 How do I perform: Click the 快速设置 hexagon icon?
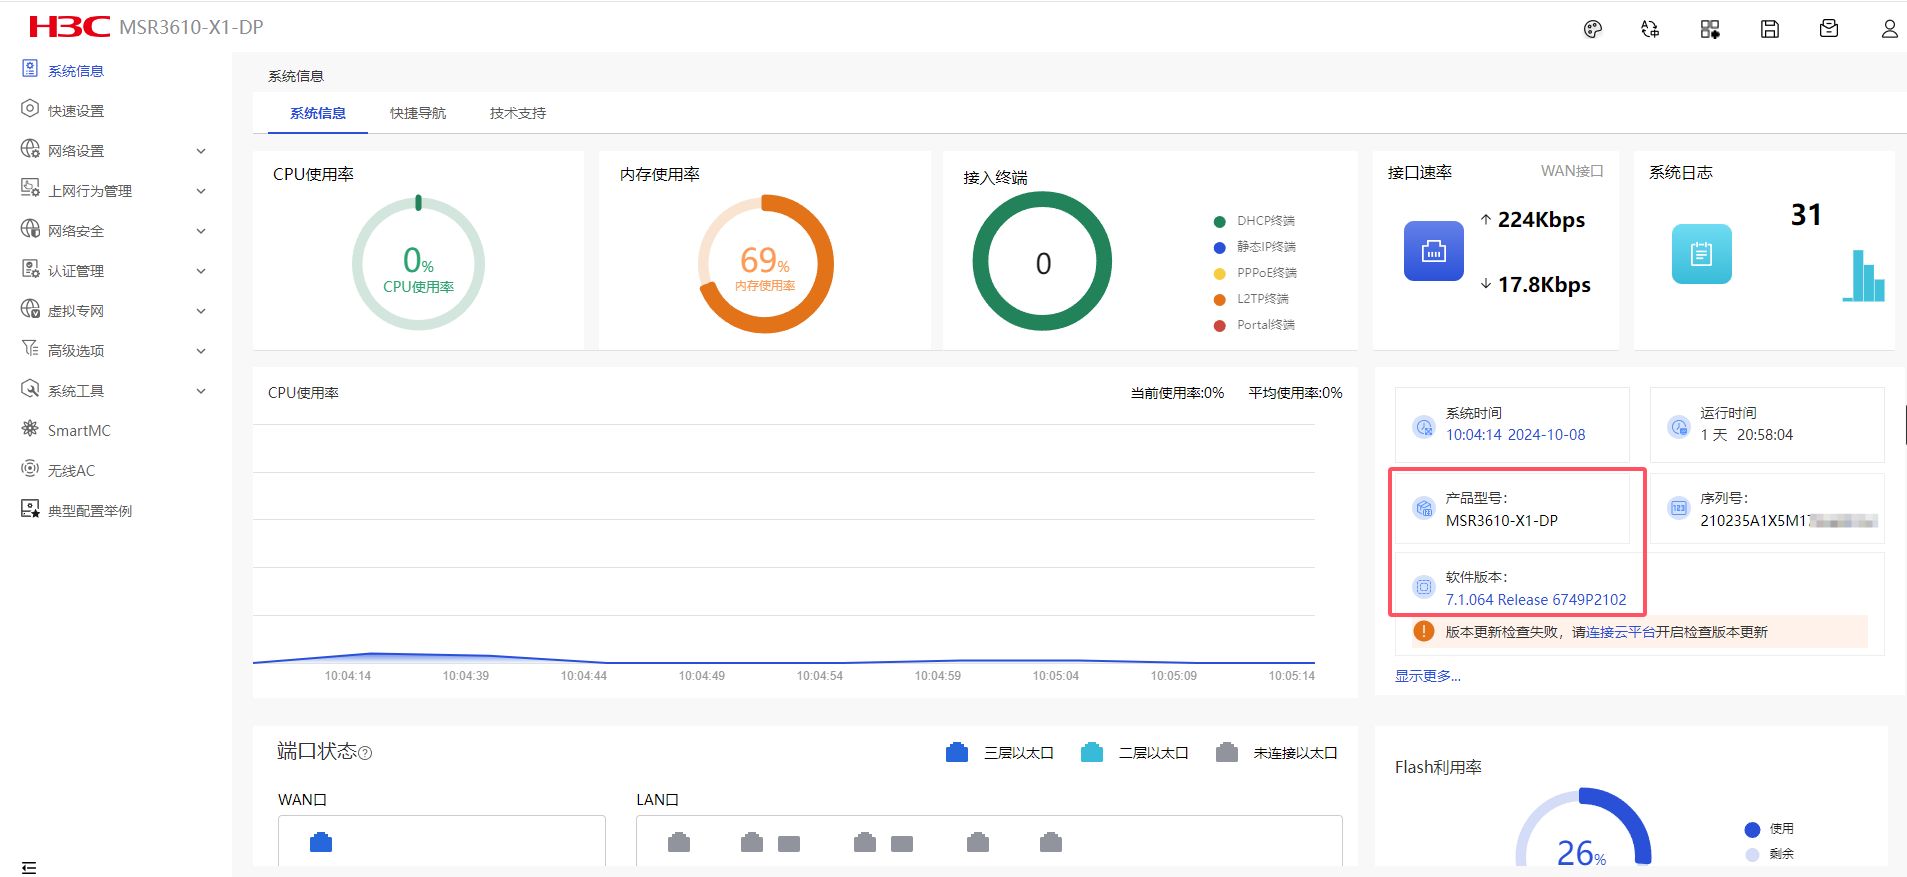[x=30, y=109]
